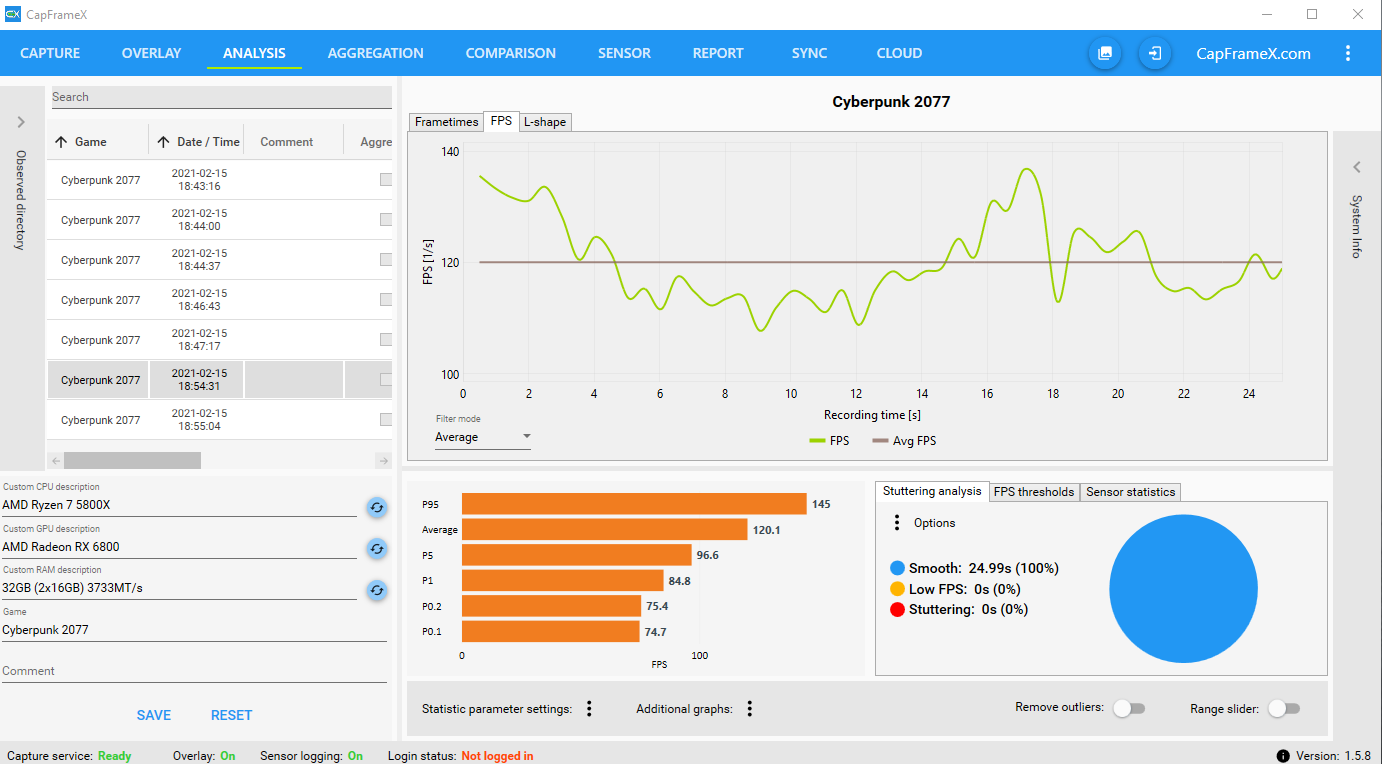Image resolution: width=1382 pixels, height=764 pixels.
Task: Open the COMPARISON tab
Action: click(510, 53)
